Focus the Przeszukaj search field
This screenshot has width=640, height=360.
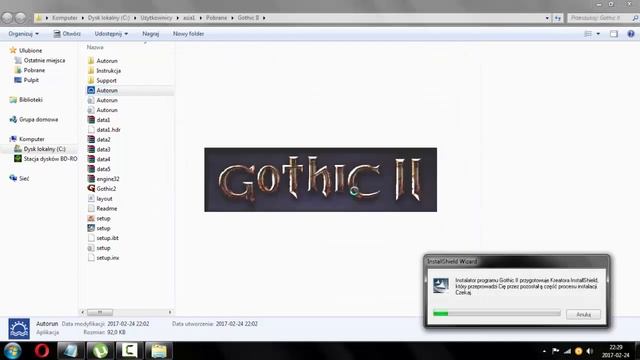pos(598,18)
